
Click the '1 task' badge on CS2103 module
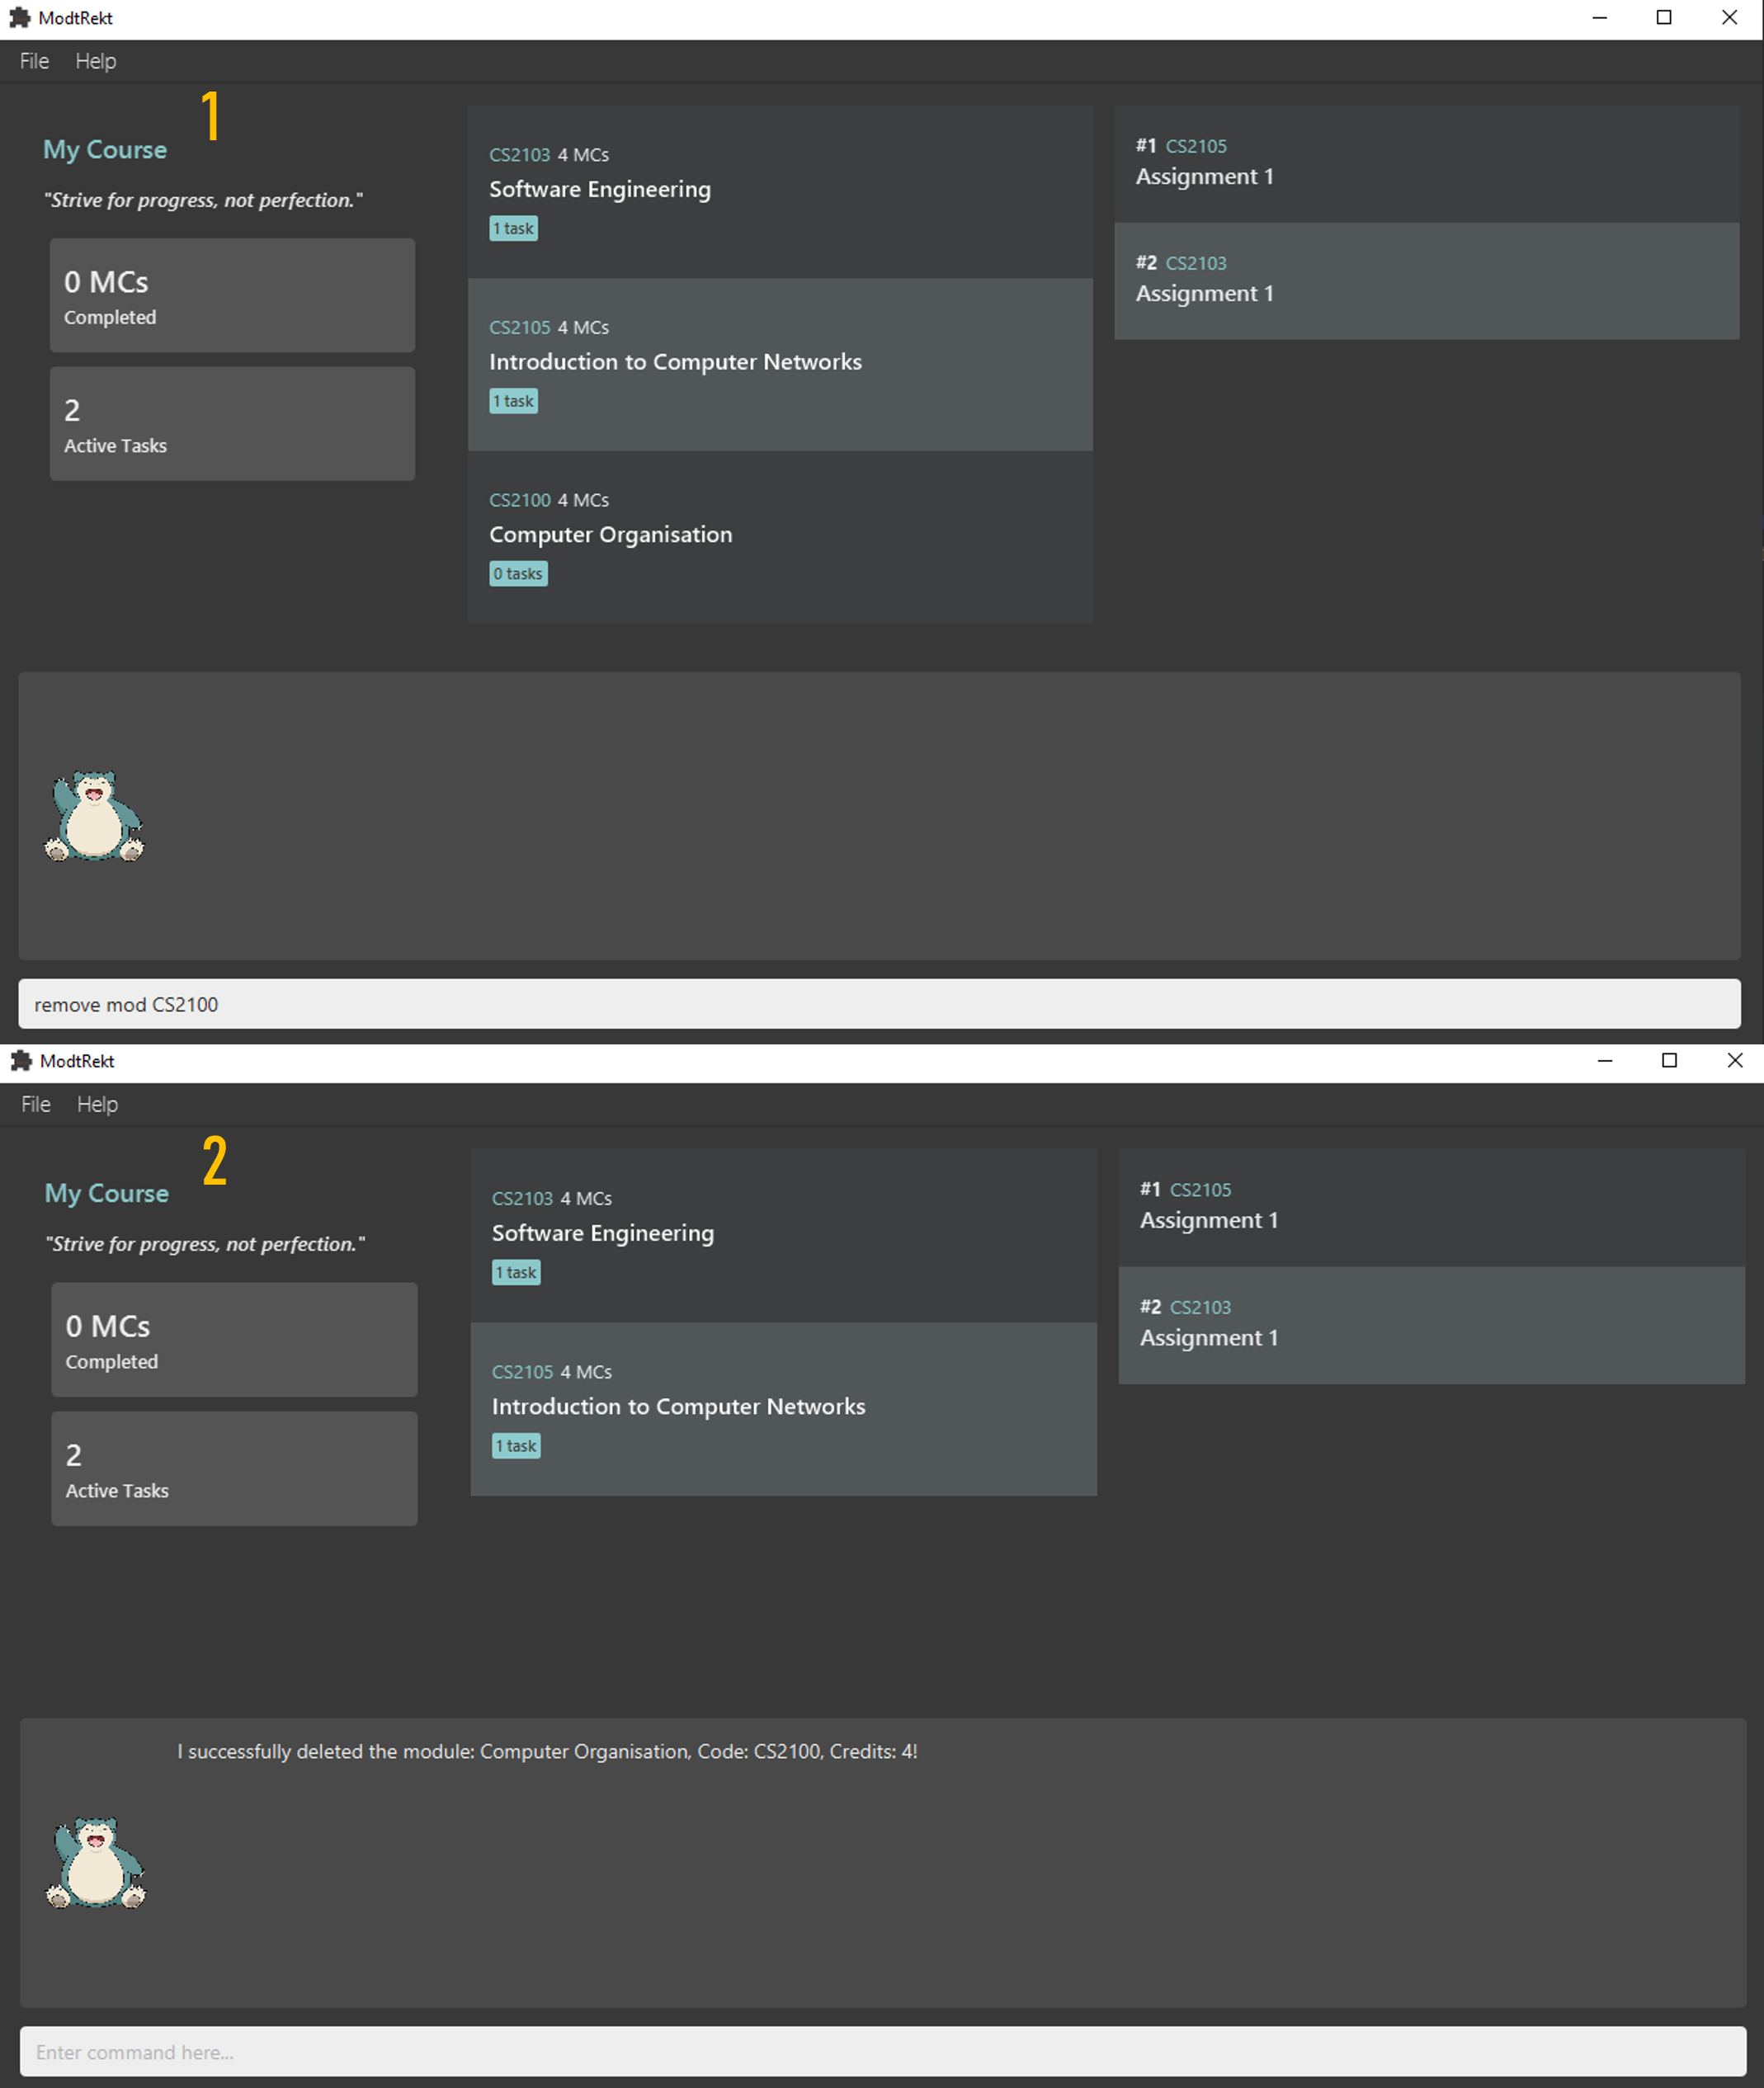click(x=512, y=228)
